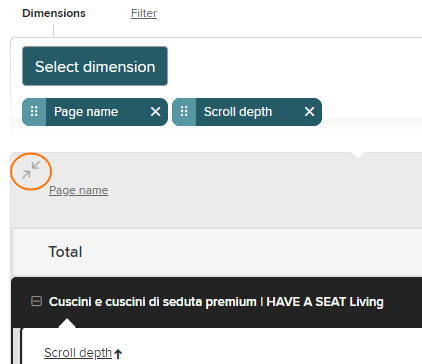Screen dimensions: 422x364
Task: Grab the Scroll depth chip drag handle
Action: coord(184,112)
